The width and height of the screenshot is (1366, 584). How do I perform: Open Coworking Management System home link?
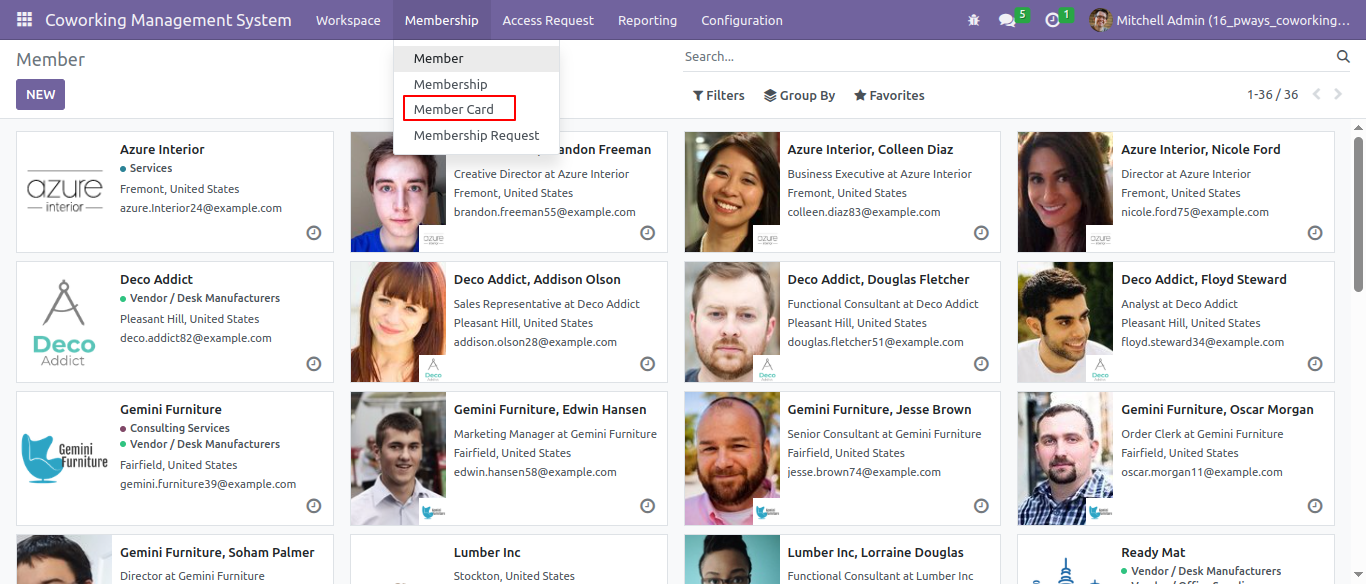pyautogui.click(x=168, y=20)
